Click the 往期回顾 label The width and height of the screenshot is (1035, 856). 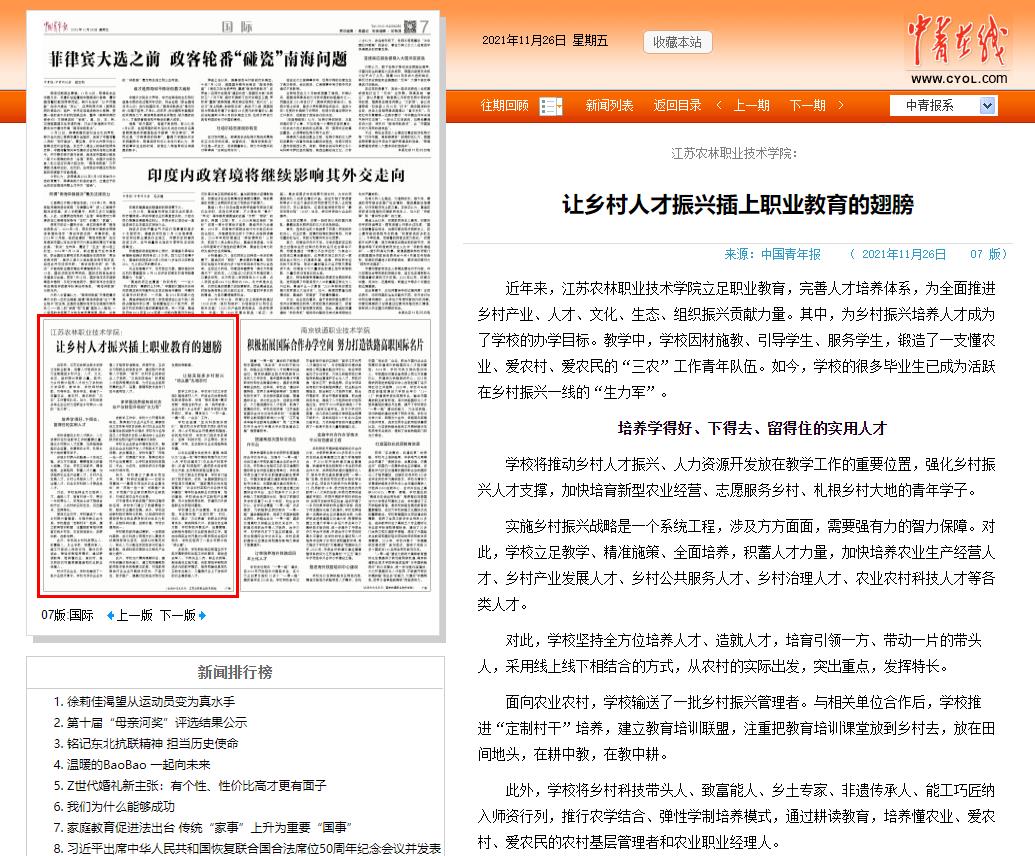pos(505,106)
